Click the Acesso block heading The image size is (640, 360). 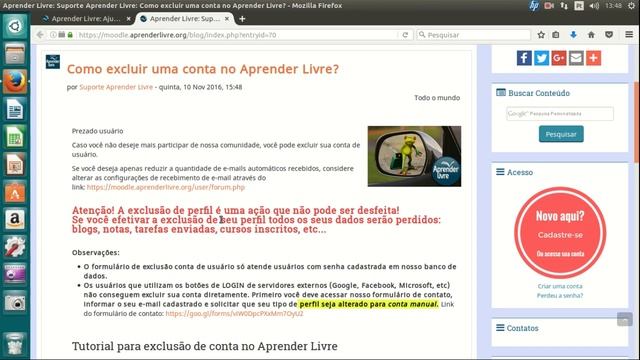(x=520, y=172)
